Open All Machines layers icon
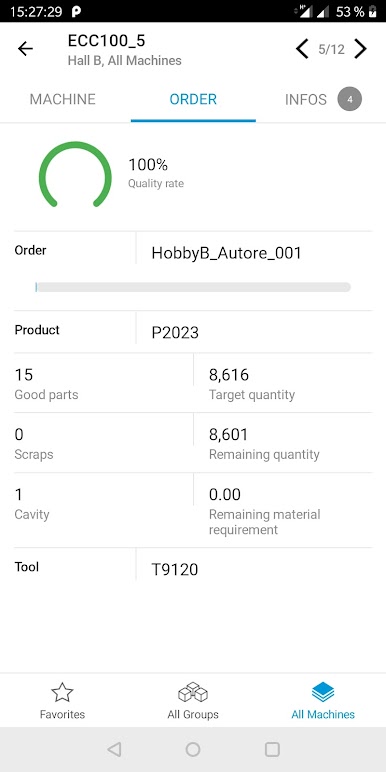The height and width of the screenshot is (772, 386). coord(323,692)
